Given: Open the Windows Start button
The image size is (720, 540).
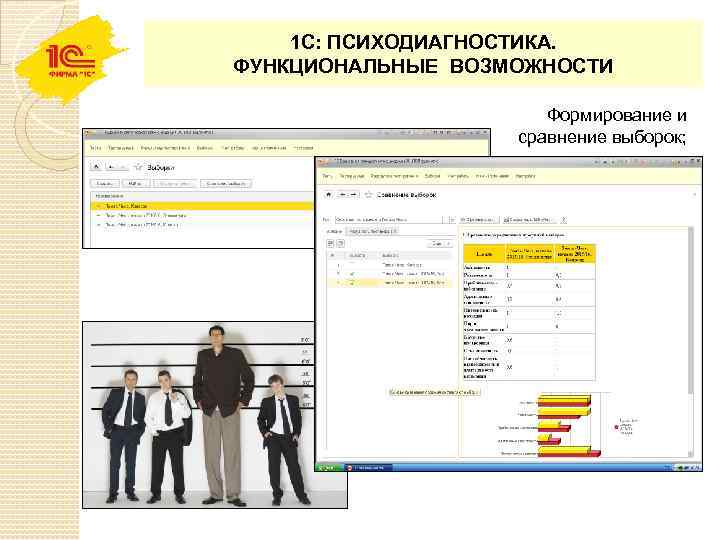Looking at the screenshot, I should tap(328, 467).
